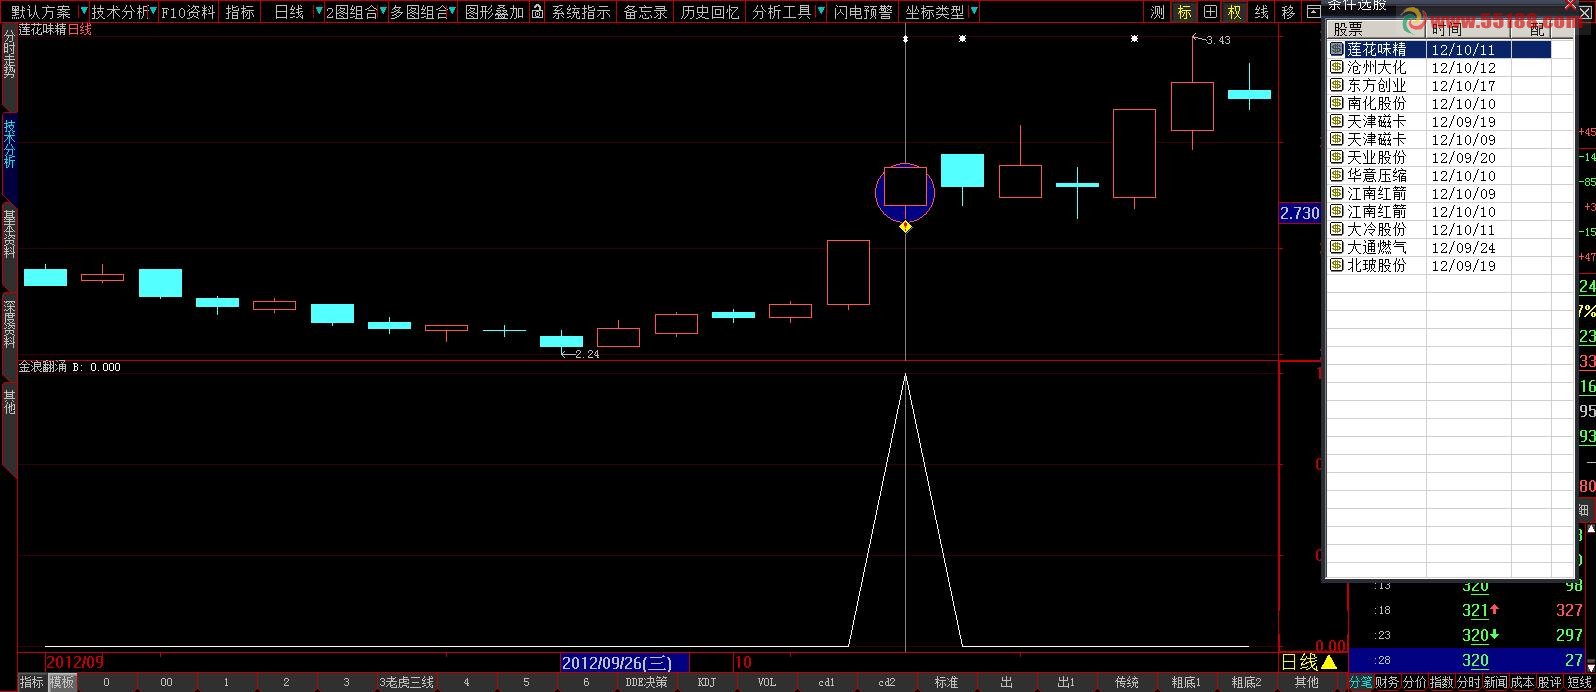This screenshot has height=692, width=1596.
Task: Choose the 3老虎三线 template tab
Action: (x=406, y=682)
